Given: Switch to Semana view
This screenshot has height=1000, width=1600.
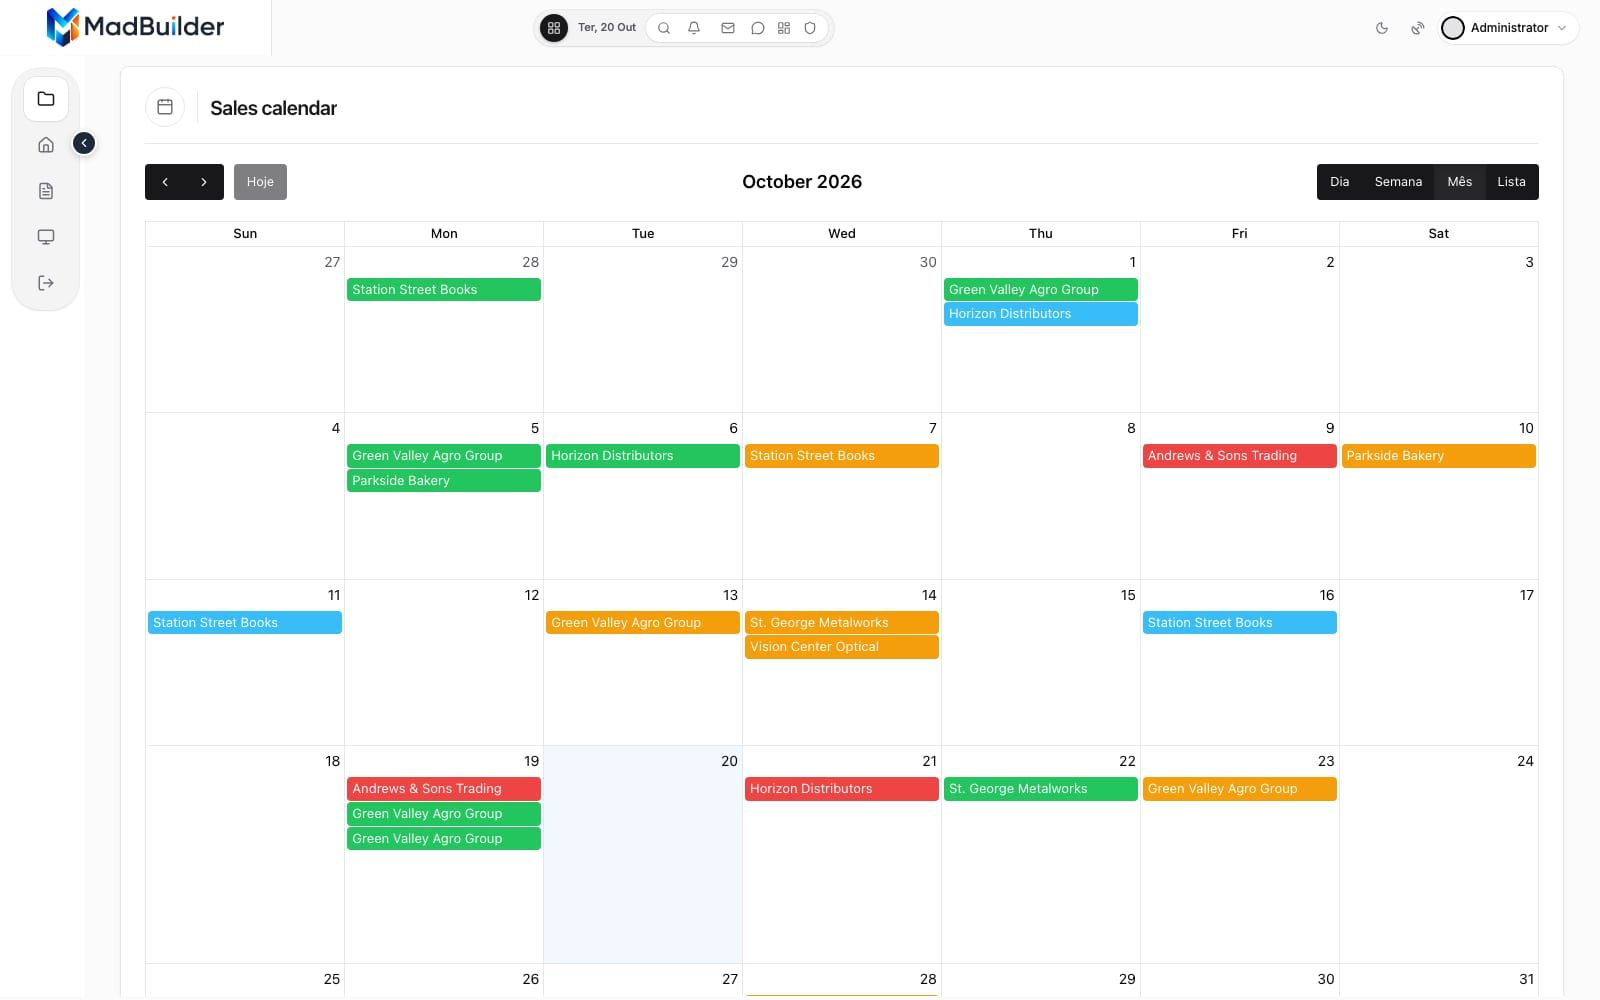Looking at the screenshot, I should tap(1398, 182).
